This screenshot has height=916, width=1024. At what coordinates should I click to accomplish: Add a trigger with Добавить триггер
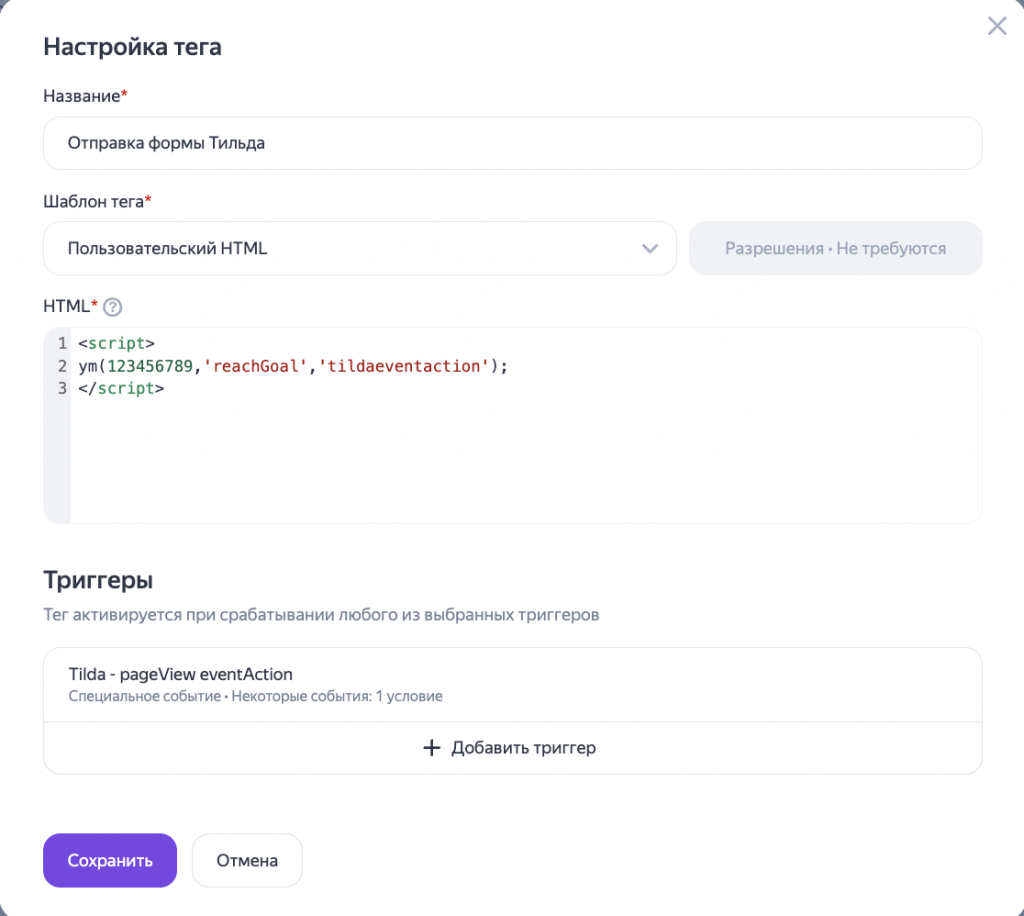(513, 748)
